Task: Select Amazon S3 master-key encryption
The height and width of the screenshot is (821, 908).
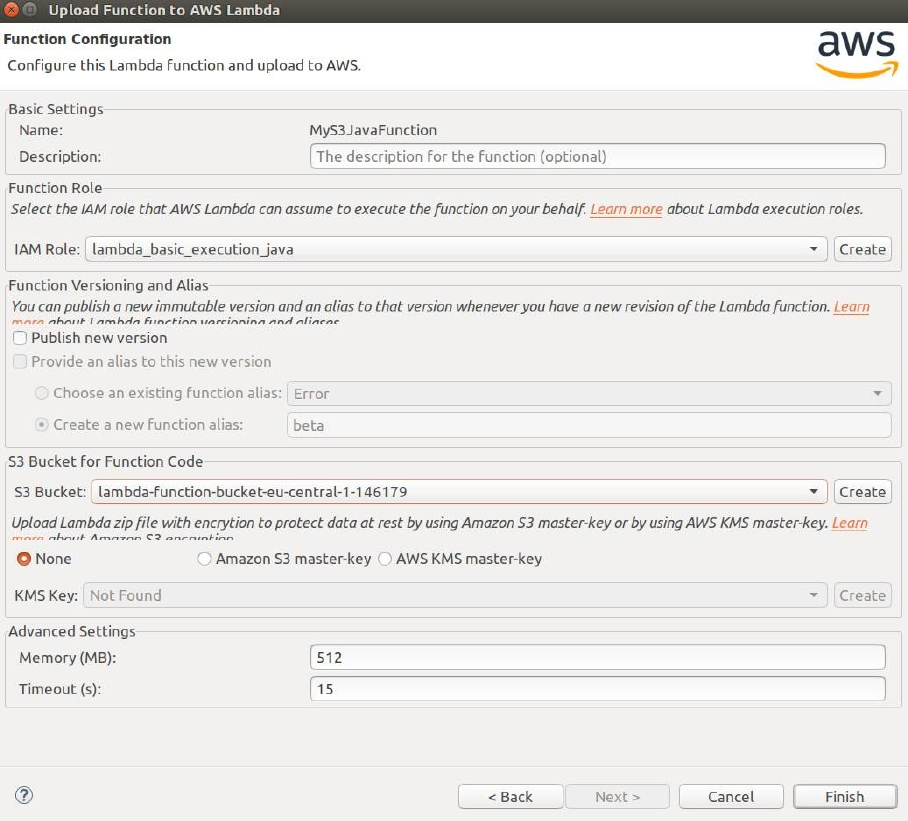Action: pos(204,559)
